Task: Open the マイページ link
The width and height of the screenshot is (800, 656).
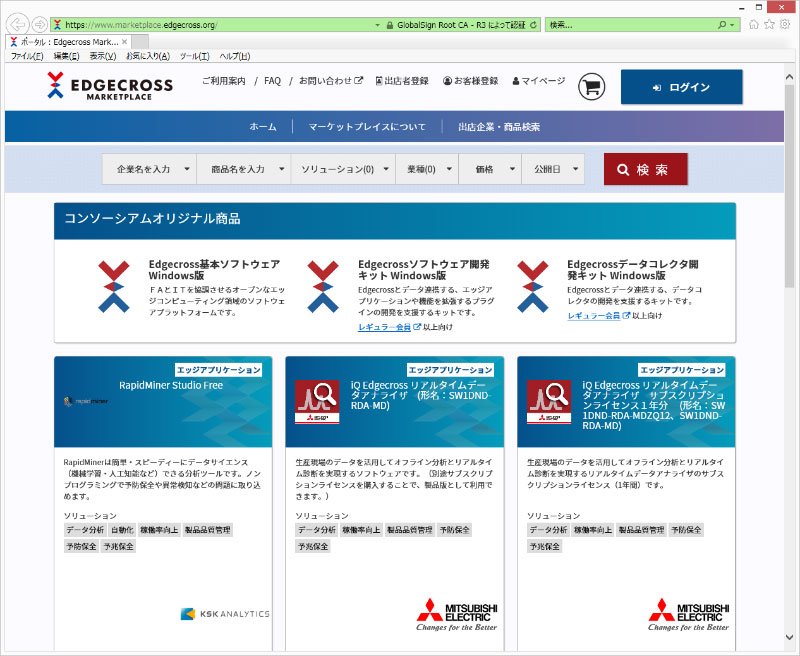Action: [539, 81]
